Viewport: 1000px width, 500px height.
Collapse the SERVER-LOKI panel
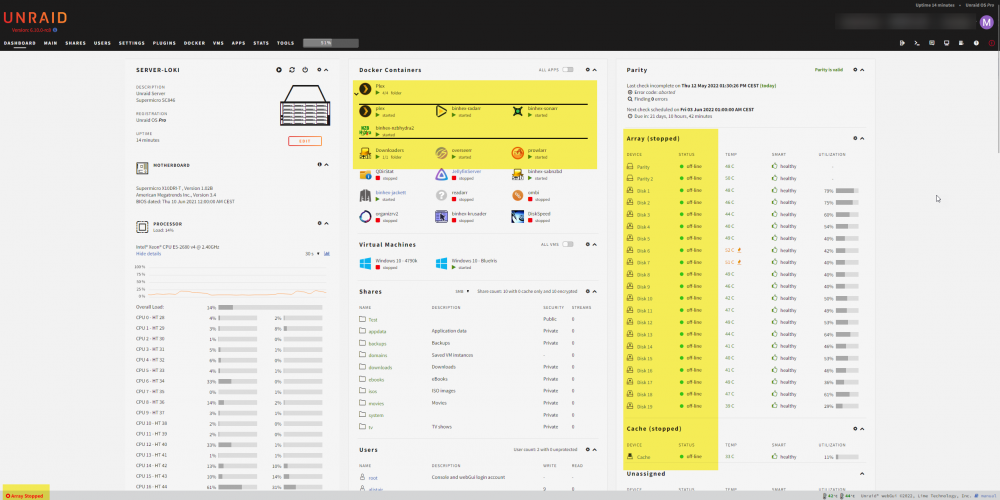pos(327,70)
